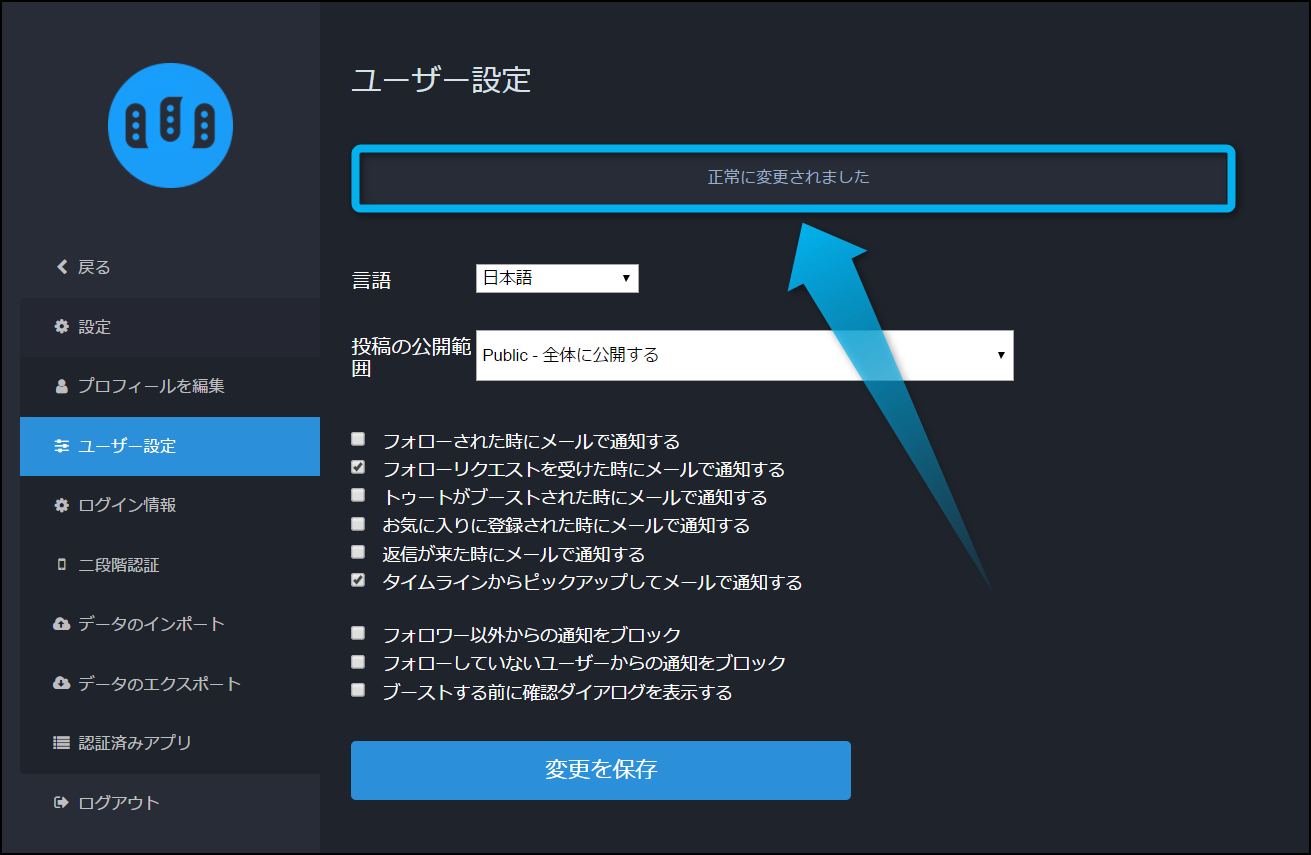Open the 二段階認証 menu entry
Viewport: 1311px width, 855px height.
119,565
